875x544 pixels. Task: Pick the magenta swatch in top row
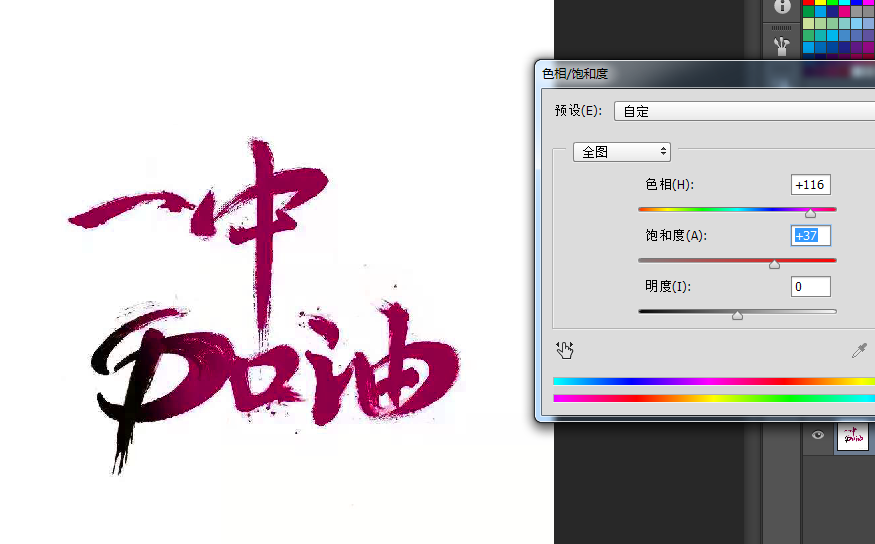tap(868, 2)
